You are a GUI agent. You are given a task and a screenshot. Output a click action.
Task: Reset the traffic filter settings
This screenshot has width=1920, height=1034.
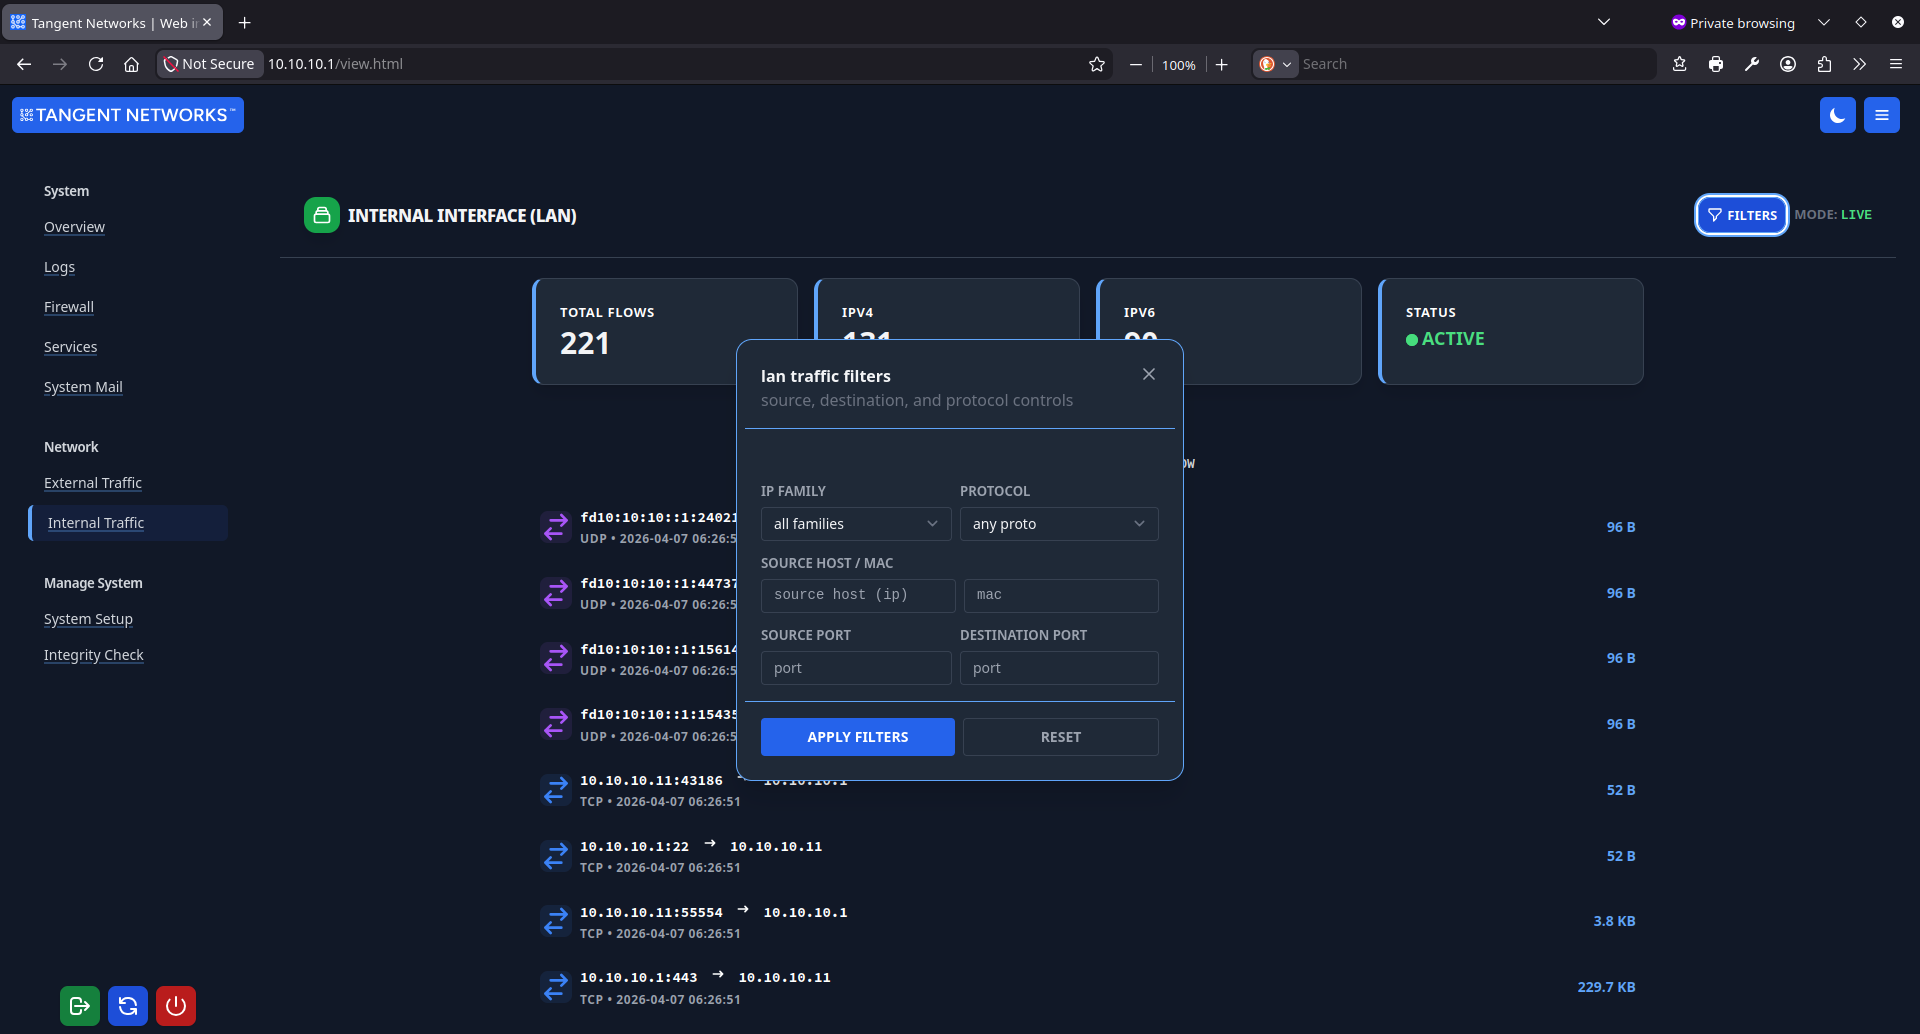click(1060, 736)
